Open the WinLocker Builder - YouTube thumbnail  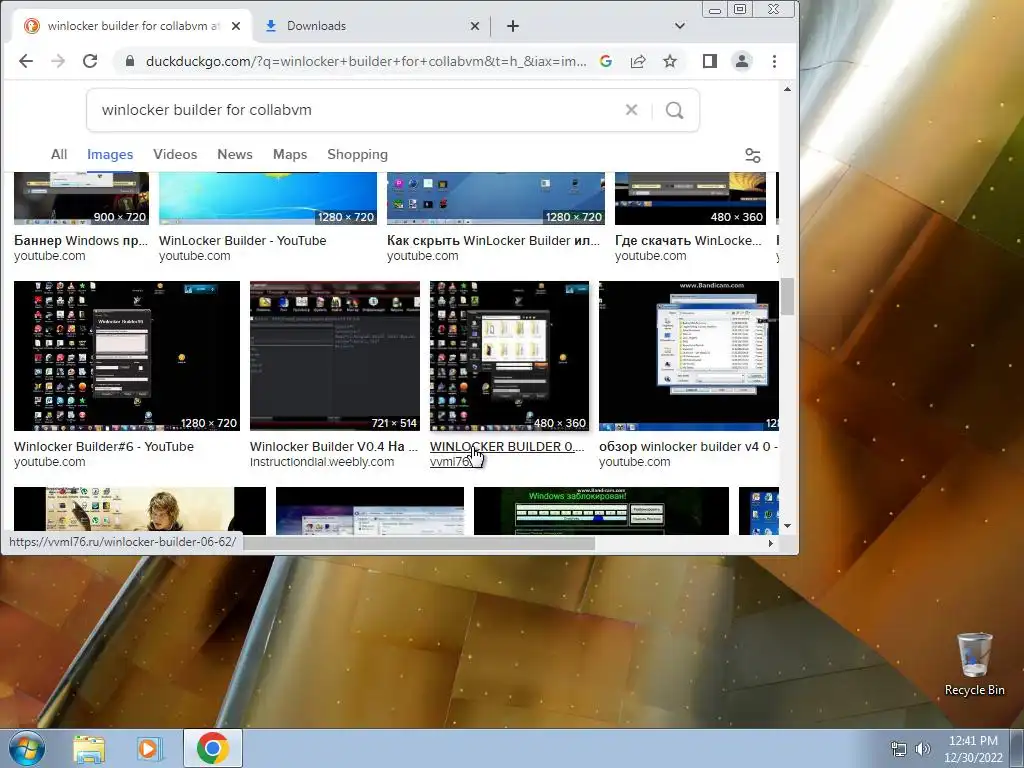pyautogui.click(x=268, y=199)
